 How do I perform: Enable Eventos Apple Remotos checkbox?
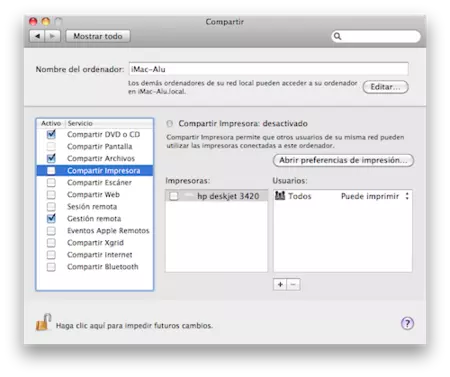[x=51, y=230]
